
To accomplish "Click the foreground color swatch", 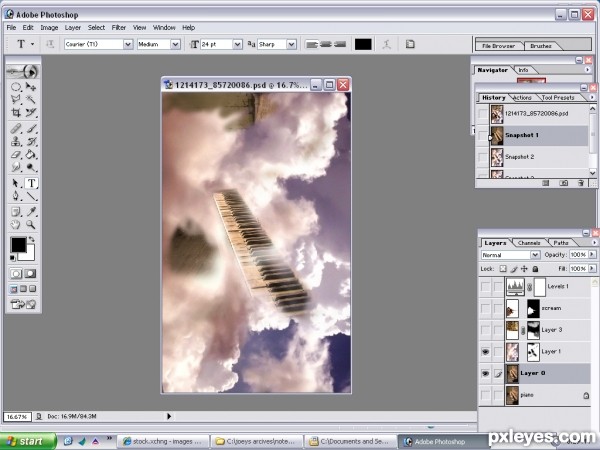I will click(18, 245).
